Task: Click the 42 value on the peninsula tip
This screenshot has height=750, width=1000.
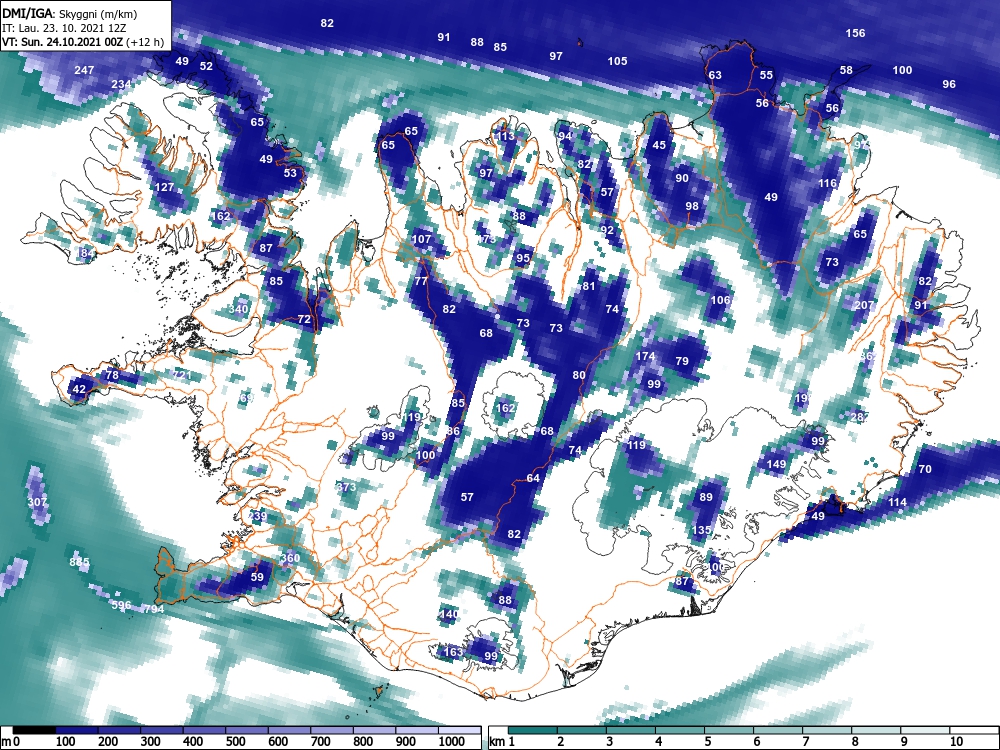Action: point(79,389)
